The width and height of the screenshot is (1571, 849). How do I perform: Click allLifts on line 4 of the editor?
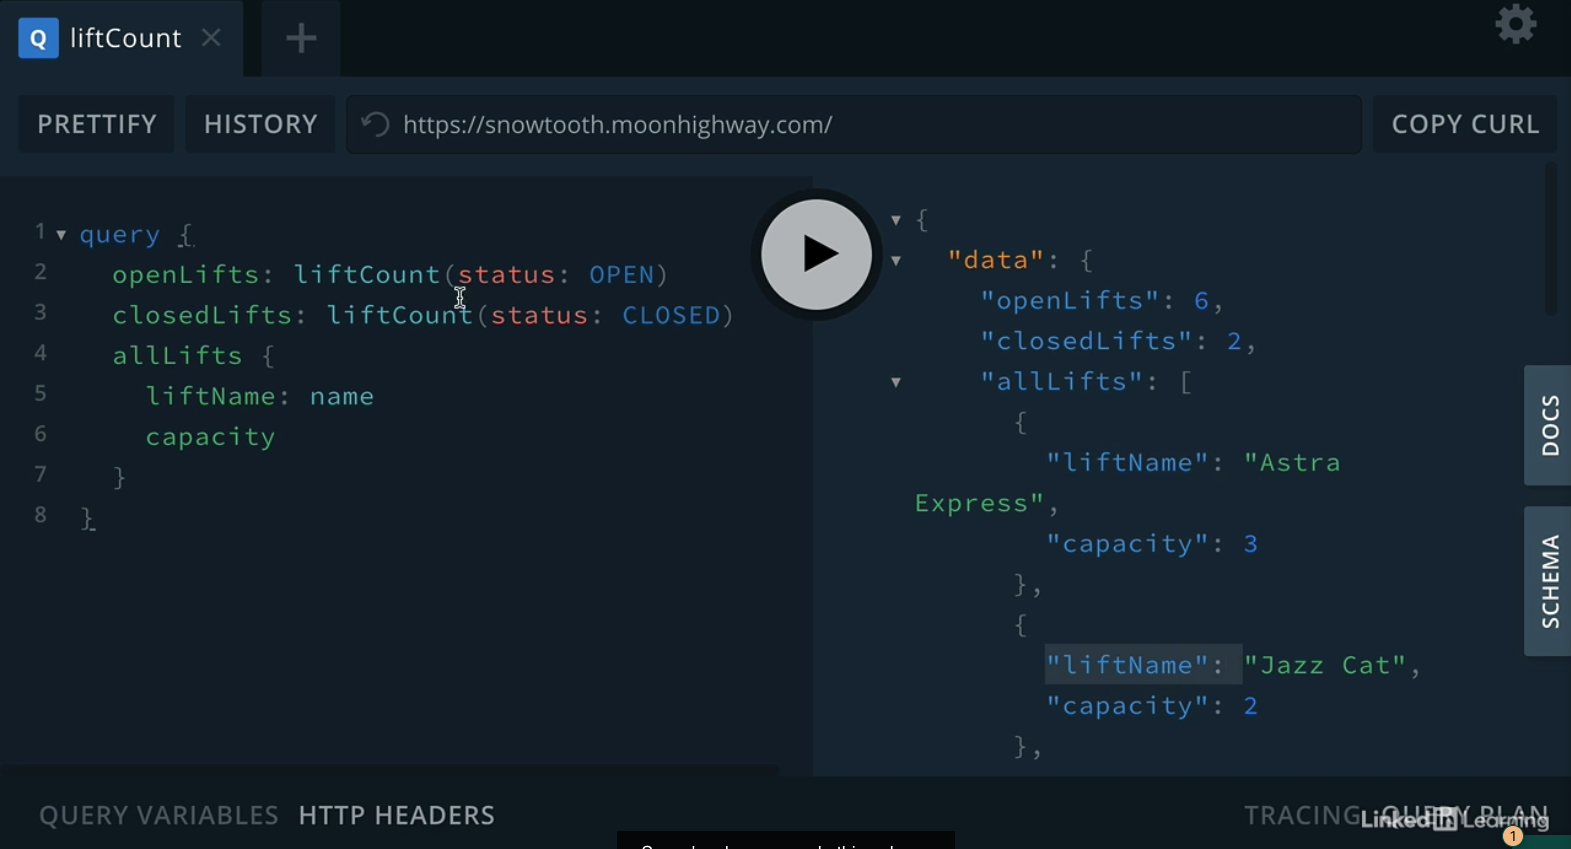coord(177,356)
